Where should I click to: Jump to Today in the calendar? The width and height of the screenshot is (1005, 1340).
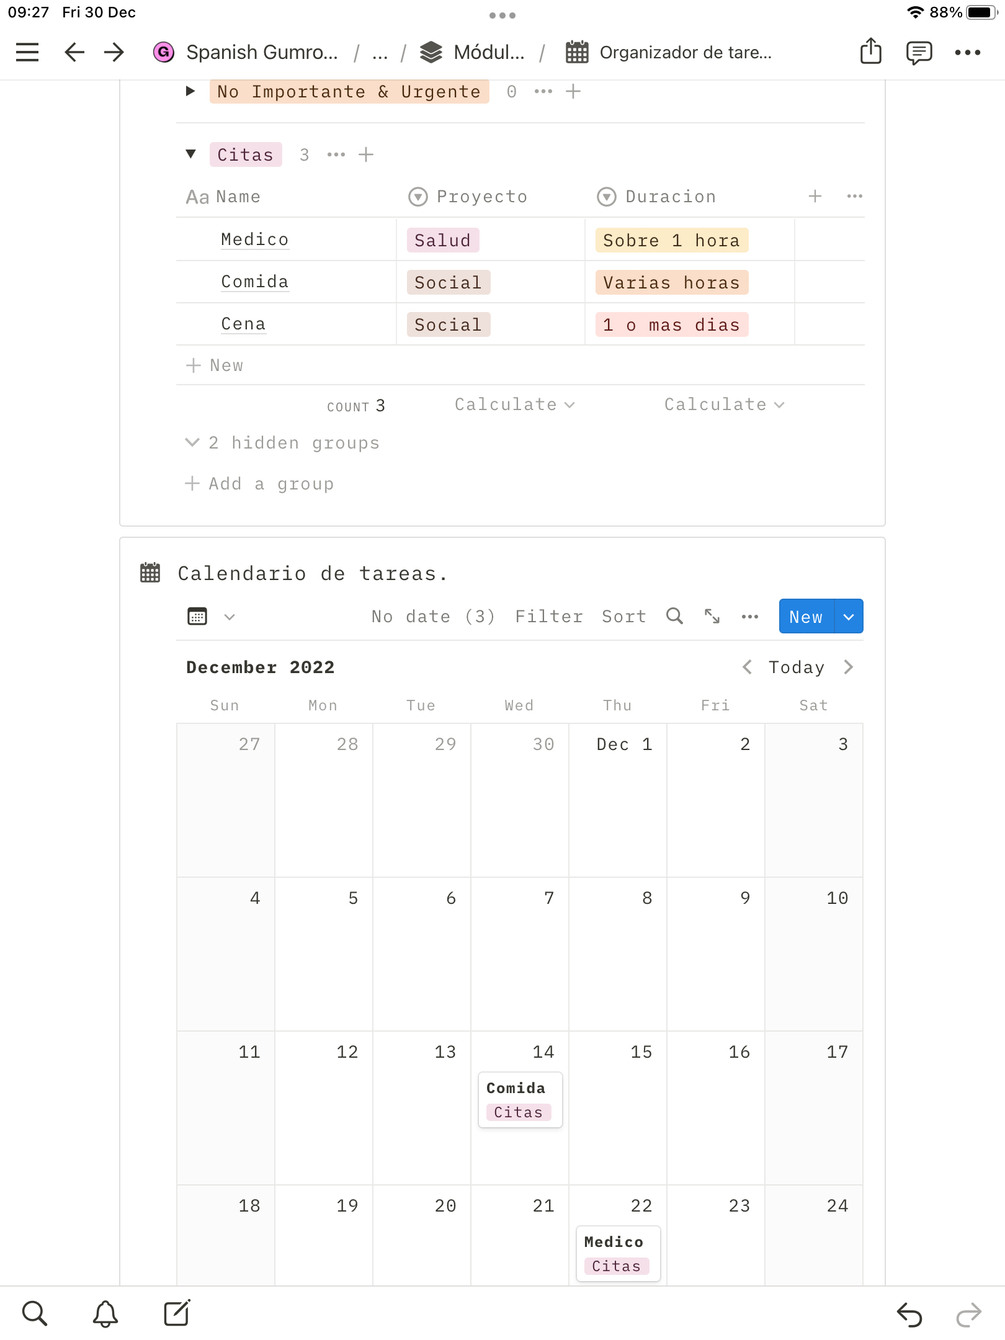pyautogui.click(x=796, y=667)
